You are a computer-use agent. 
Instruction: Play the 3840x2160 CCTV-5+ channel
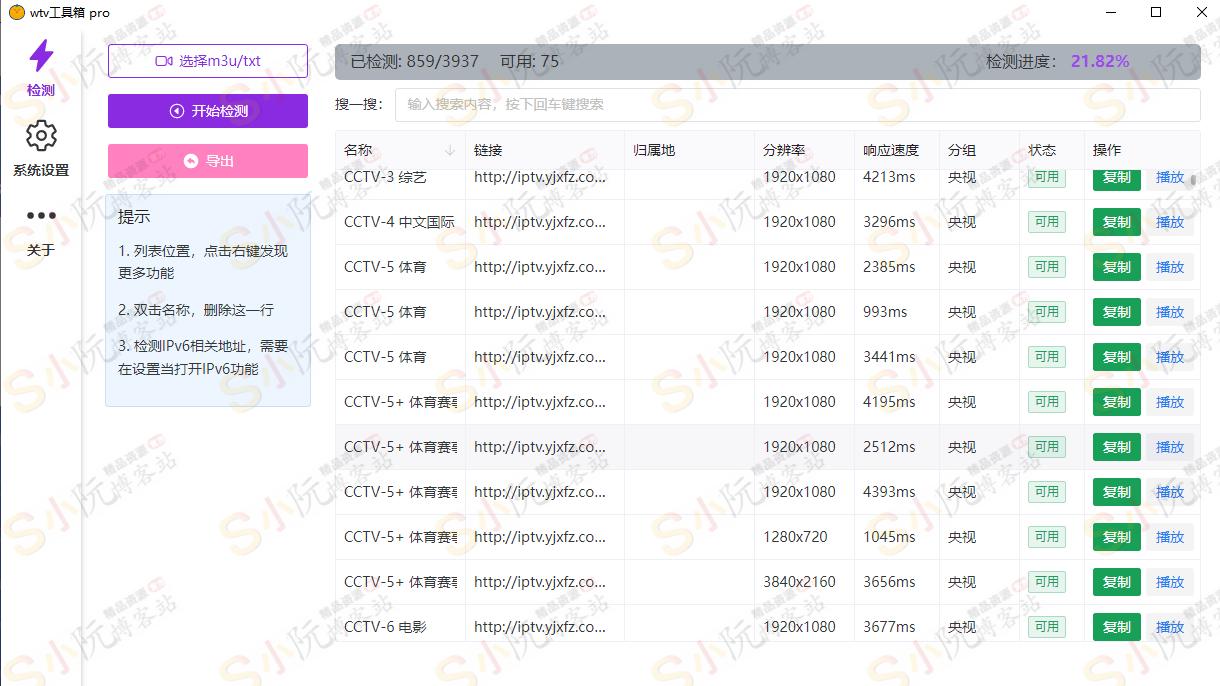1169,582
